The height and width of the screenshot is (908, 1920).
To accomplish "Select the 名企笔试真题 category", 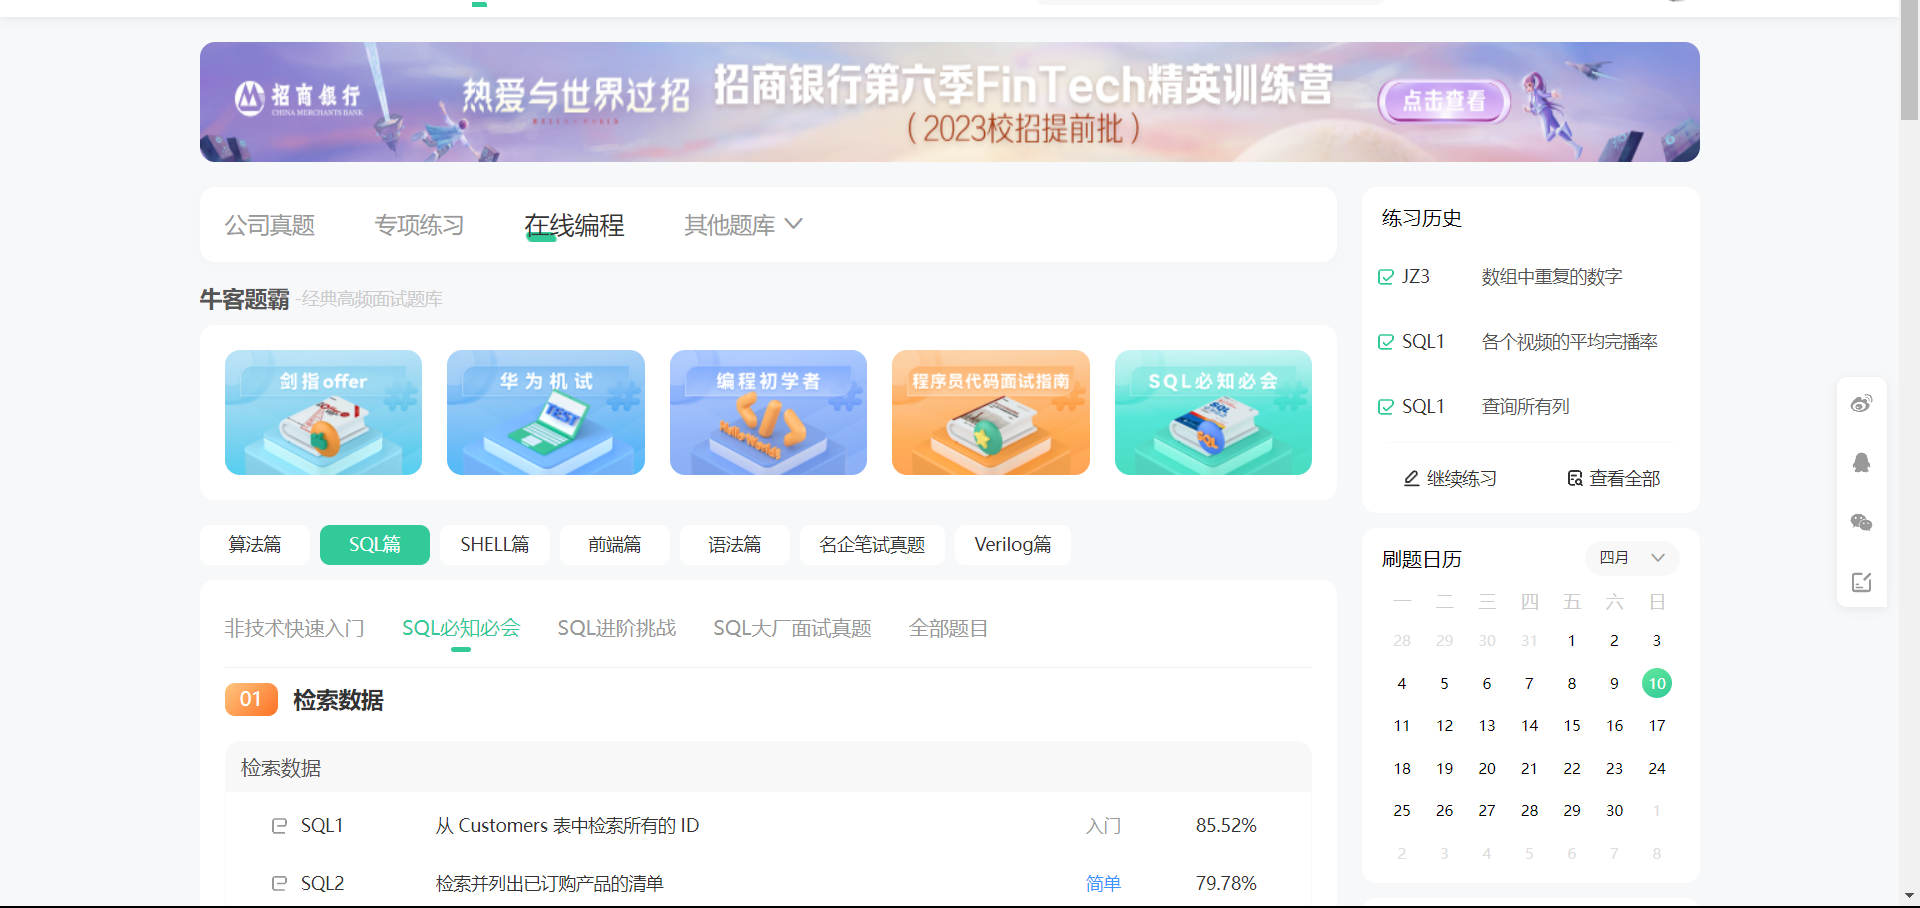I will pyautogui.click(x=872, y=545).
